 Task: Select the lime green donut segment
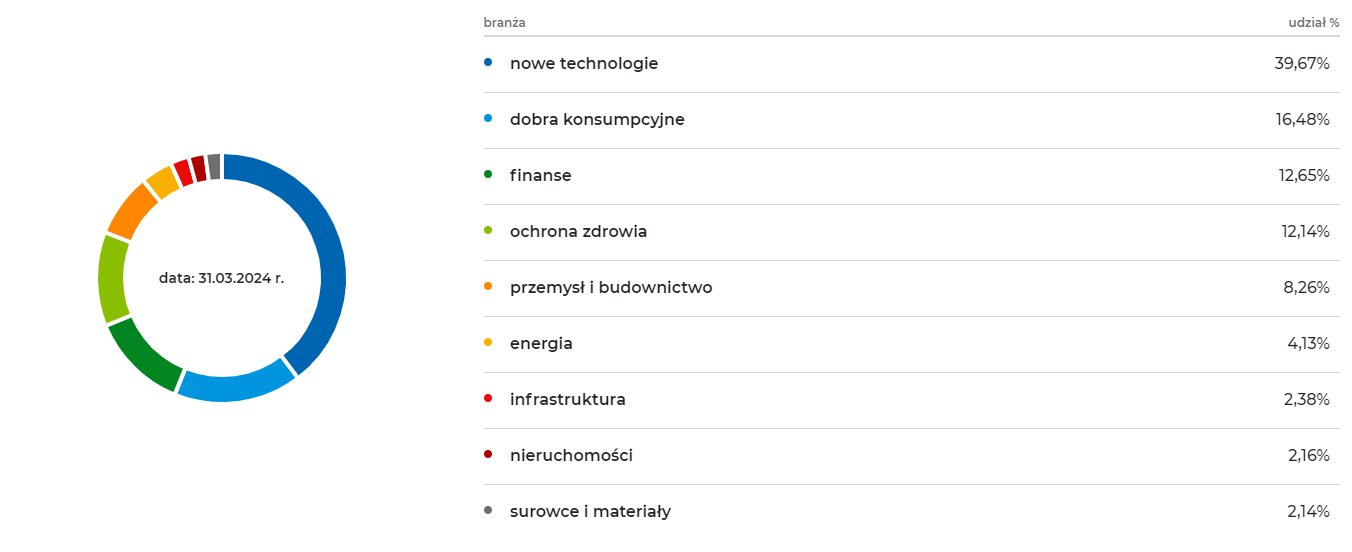[113, 278]
